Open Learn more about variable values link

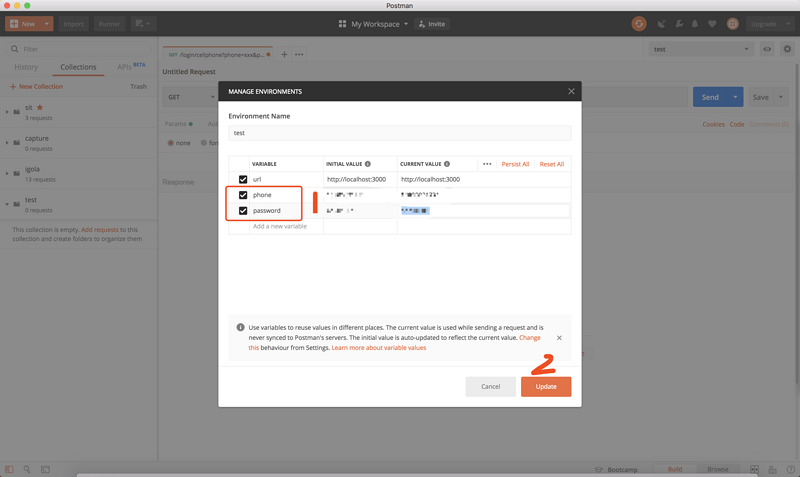(379, 348)
